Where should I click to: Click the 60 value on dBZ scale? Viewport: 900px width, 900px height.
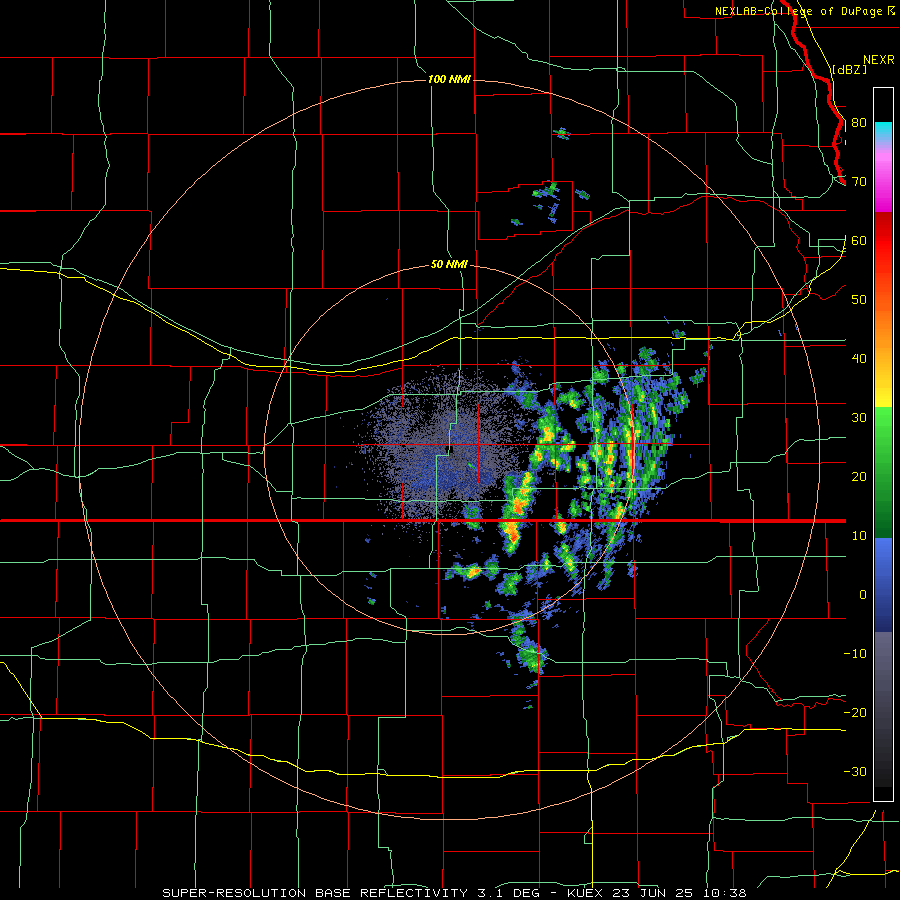859,241
